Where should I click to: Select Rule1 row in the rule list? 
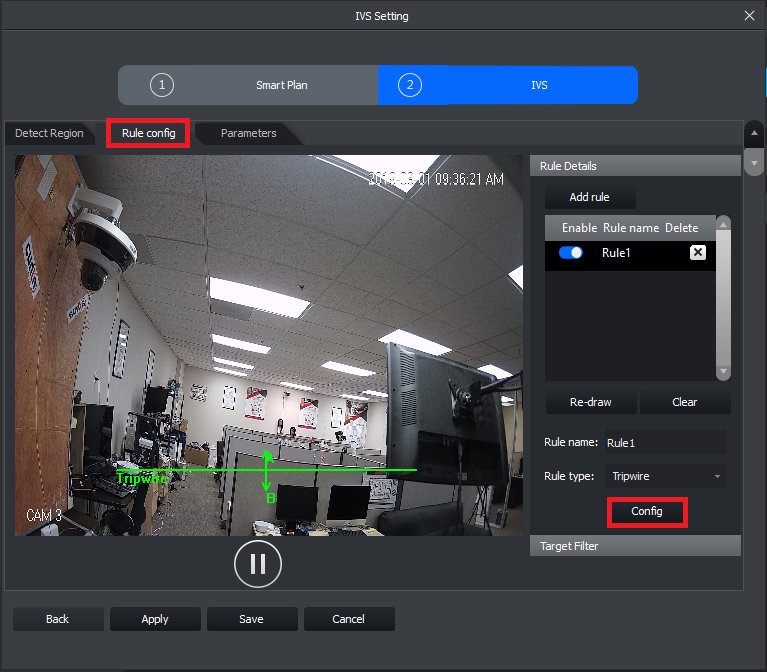tap(630, 253)
